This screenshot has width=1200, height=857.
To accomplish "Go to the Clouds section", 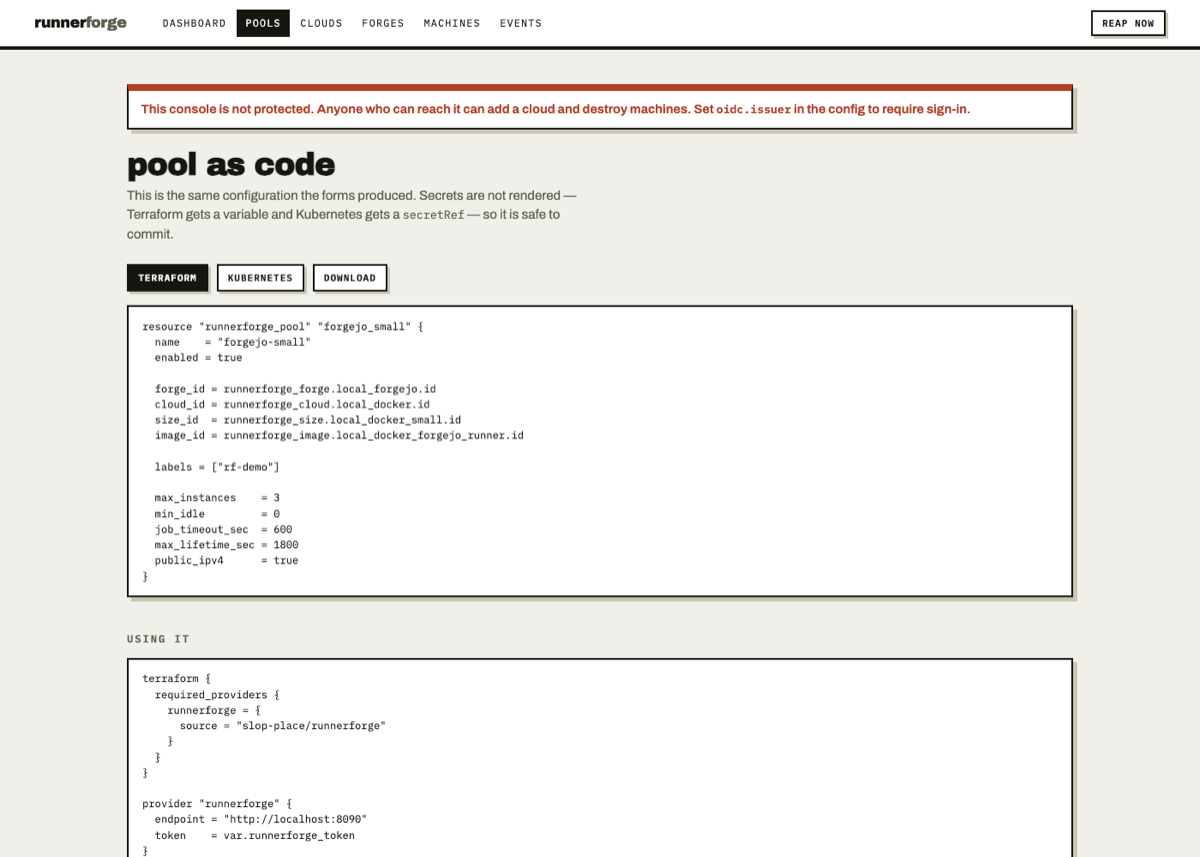I will pyautogui.click(x=321, y=23).
